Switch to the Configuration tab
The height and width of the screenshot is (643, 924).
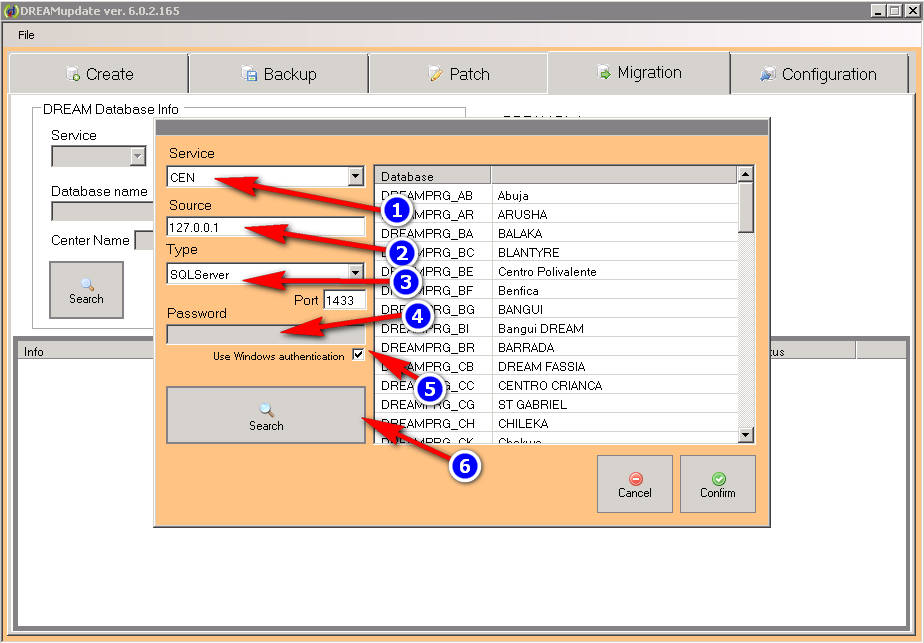point(820,74)
